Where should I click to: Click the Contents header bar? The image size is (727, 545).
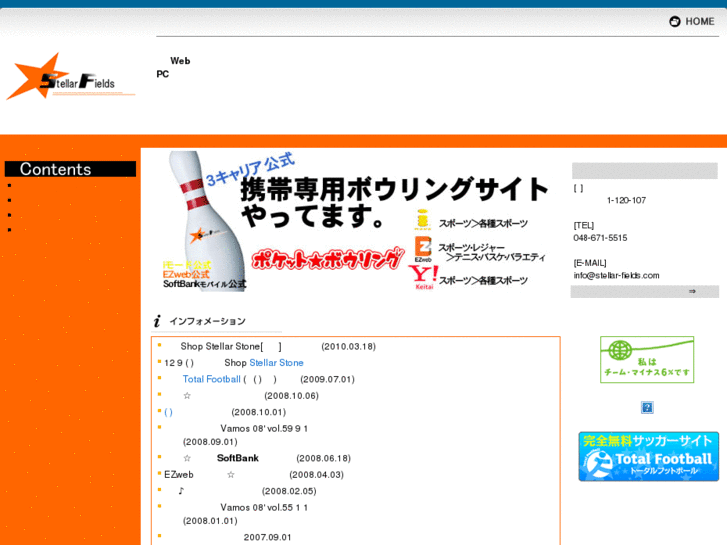(70, 169)
